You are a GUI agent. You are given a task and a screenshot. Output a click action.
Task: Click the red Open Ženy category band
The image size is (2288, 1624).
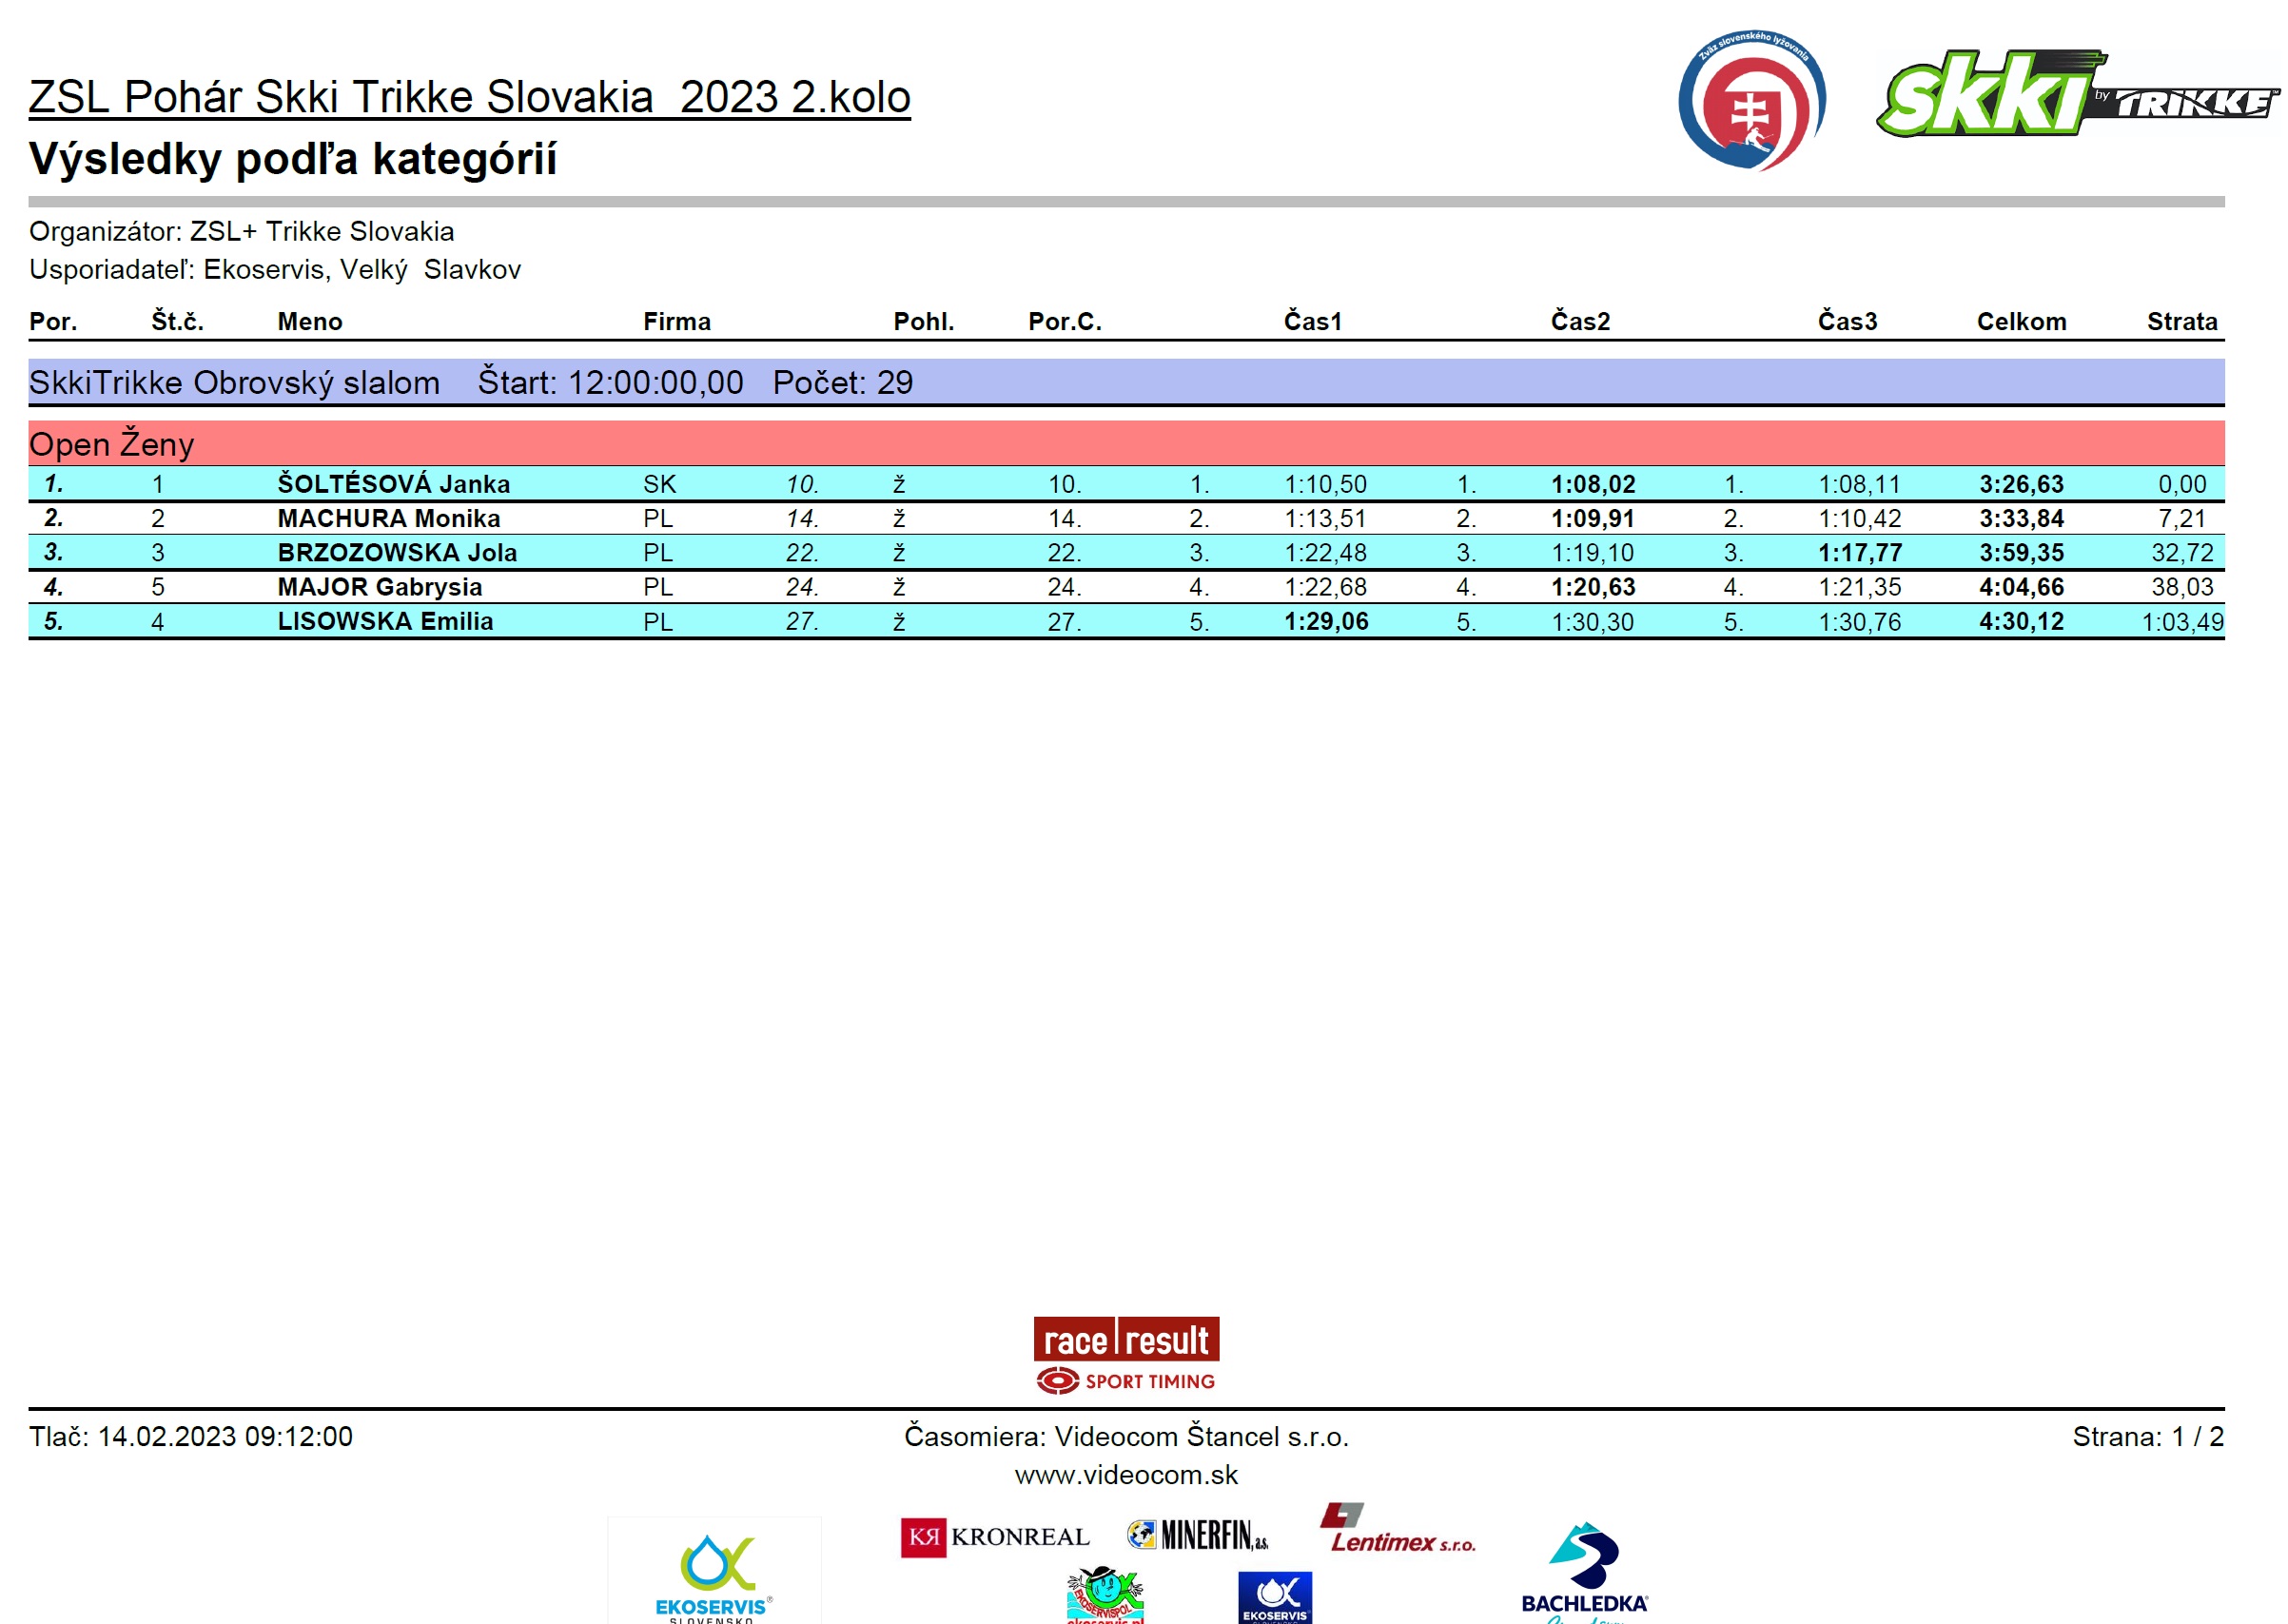coord(1126,444)
